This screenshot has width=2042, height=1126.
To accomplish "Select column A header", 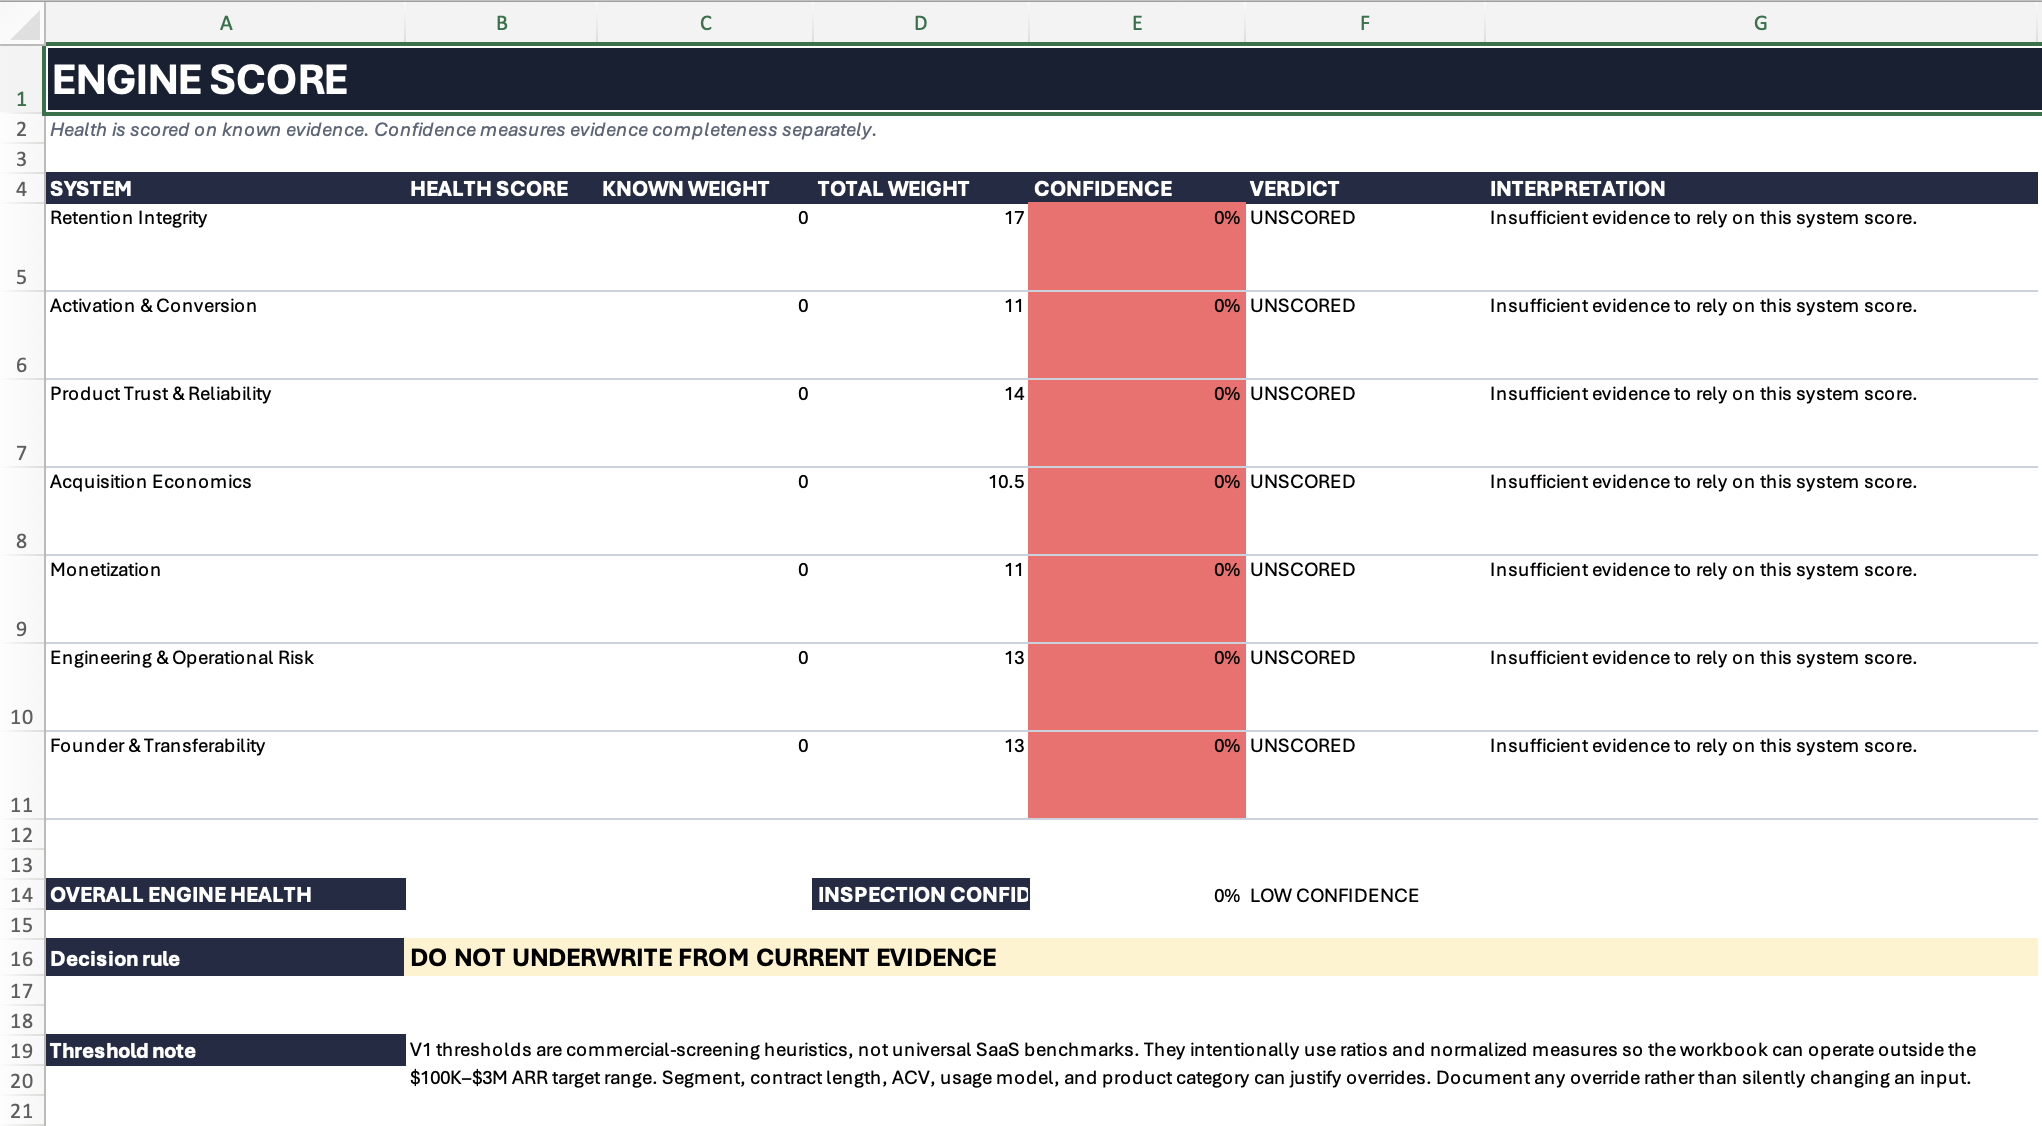I will click(x=226, y=23).
